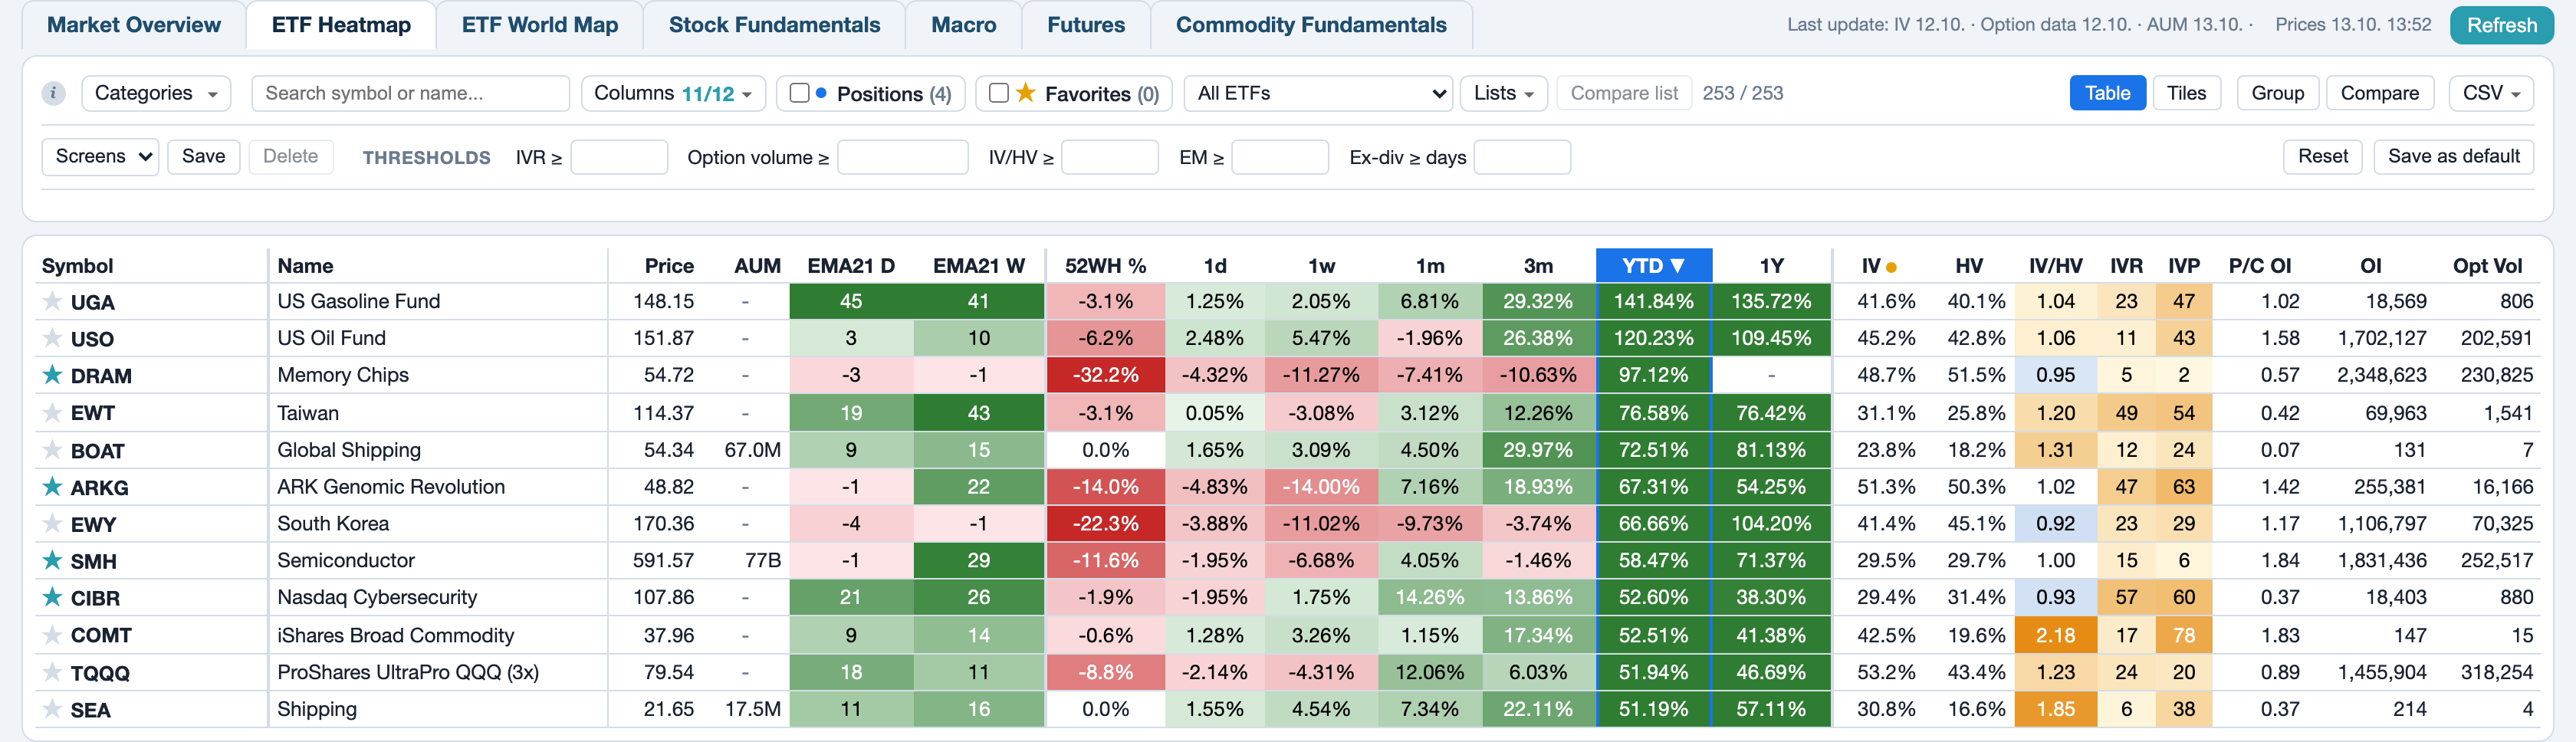Screen dimensions: 2576x742
Task: Toggle favorite star for EWY
Action: coord(52,523)
